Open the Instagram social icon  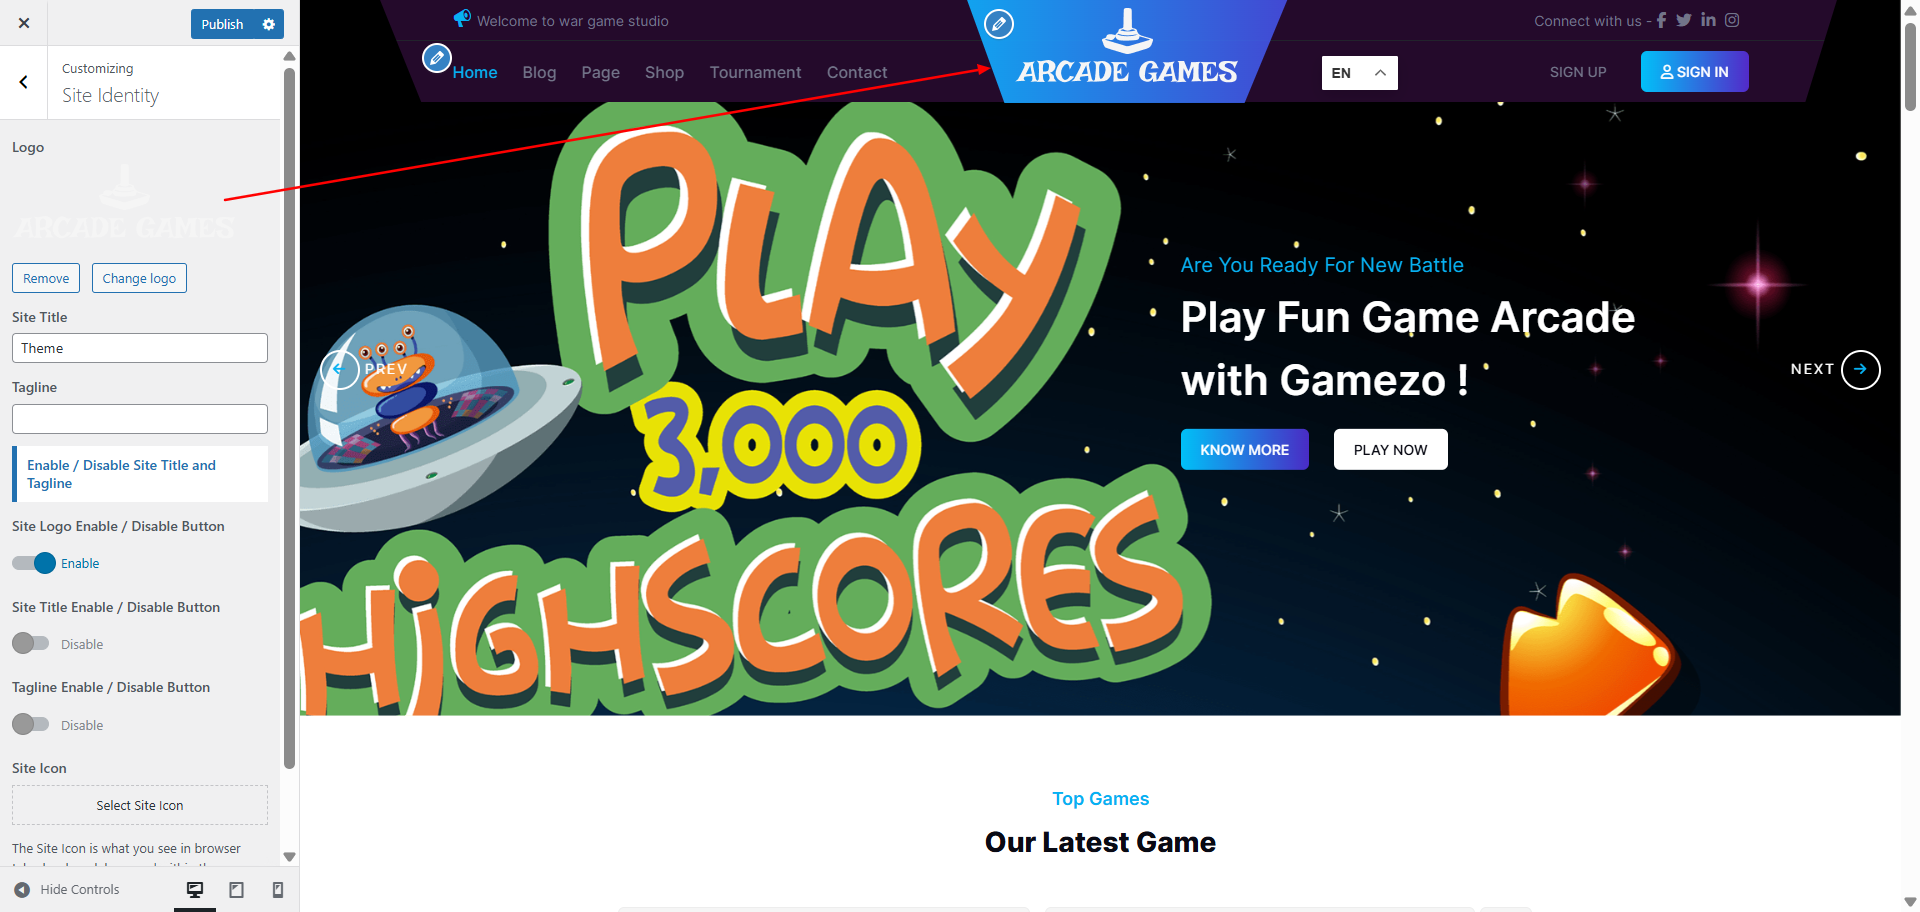click(x=1732, y=20)
